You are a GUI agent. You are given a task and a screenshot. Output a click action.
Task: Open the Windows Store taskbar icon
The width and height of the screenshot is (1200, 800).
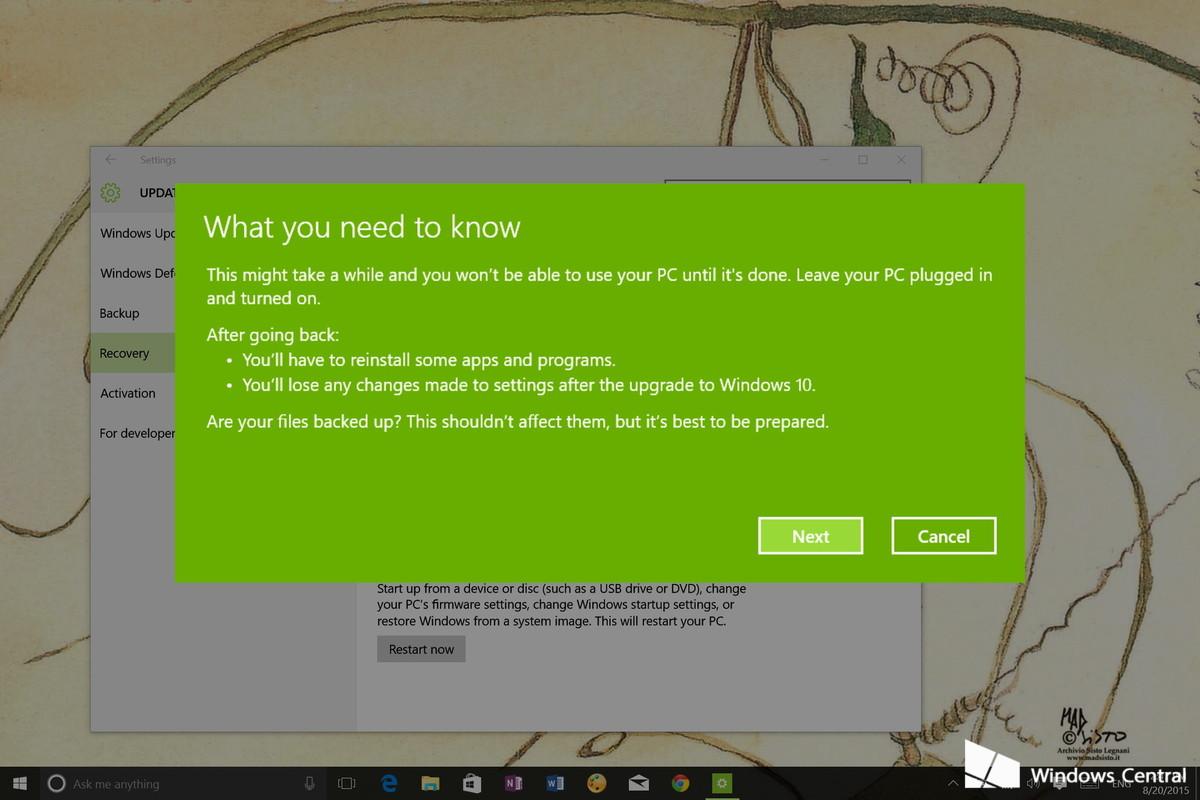click(x=472, y=784)
